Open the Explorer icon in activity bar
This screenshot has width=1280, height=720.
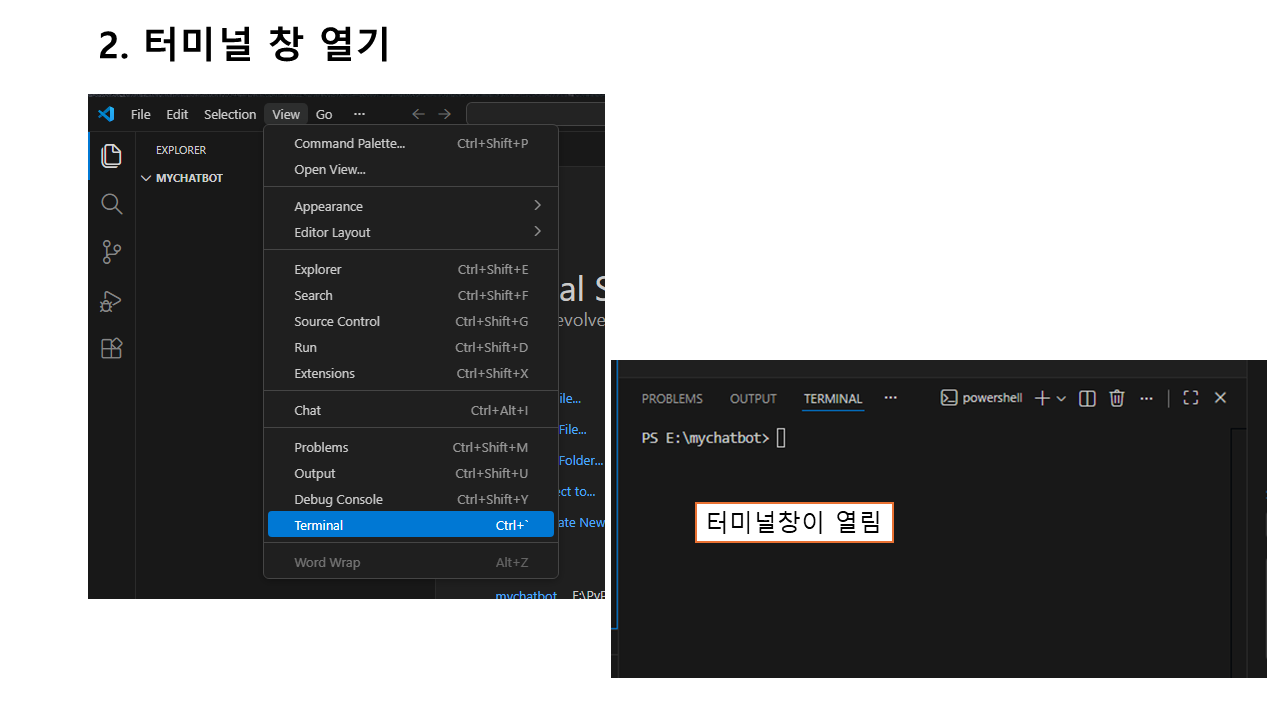point(111,156)
